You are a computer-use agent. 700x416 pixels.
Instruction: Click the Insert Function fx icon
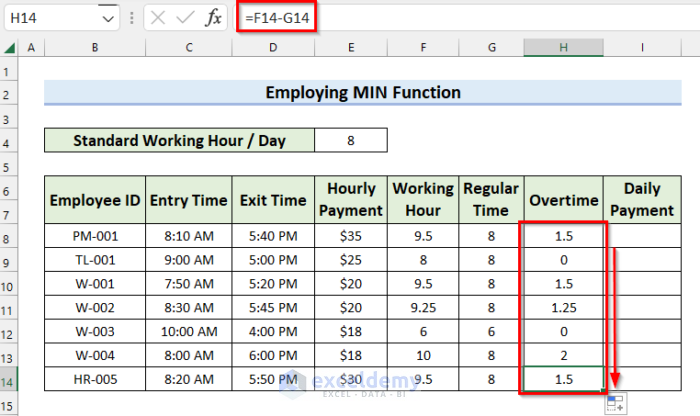click(x=213, y=18)
